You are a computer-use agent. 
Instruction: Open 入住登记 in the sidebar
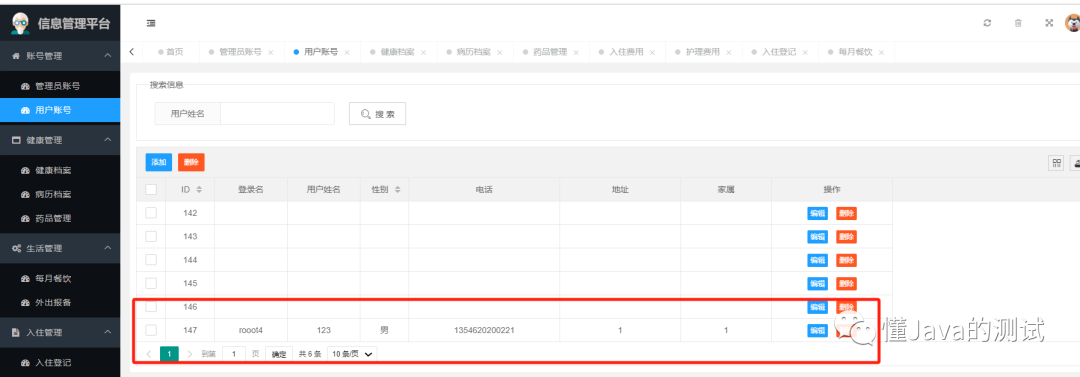tap(60, 363)
